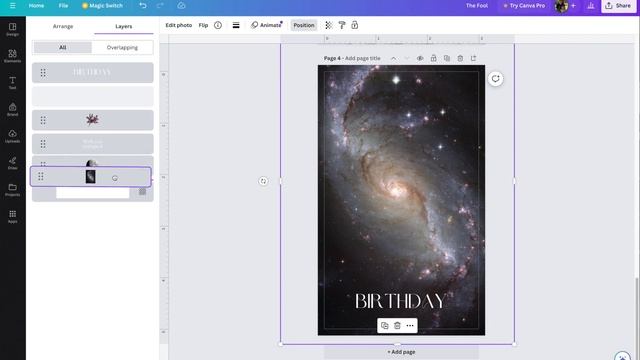The height and width of the screenshot is (360, 640).
Task: Hide page 4 with the eye icon
Action: coord(420,58)
